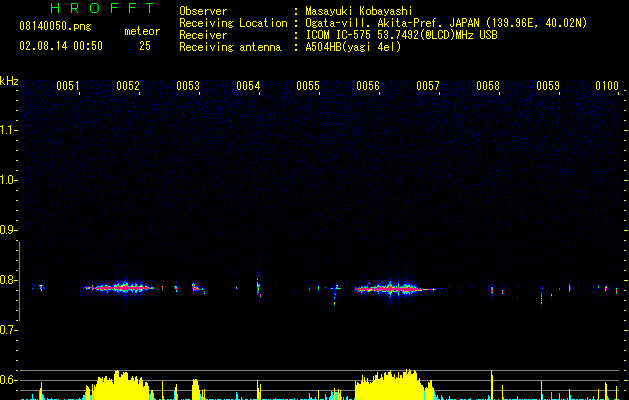Click the Receiver label

coord(203,35)
